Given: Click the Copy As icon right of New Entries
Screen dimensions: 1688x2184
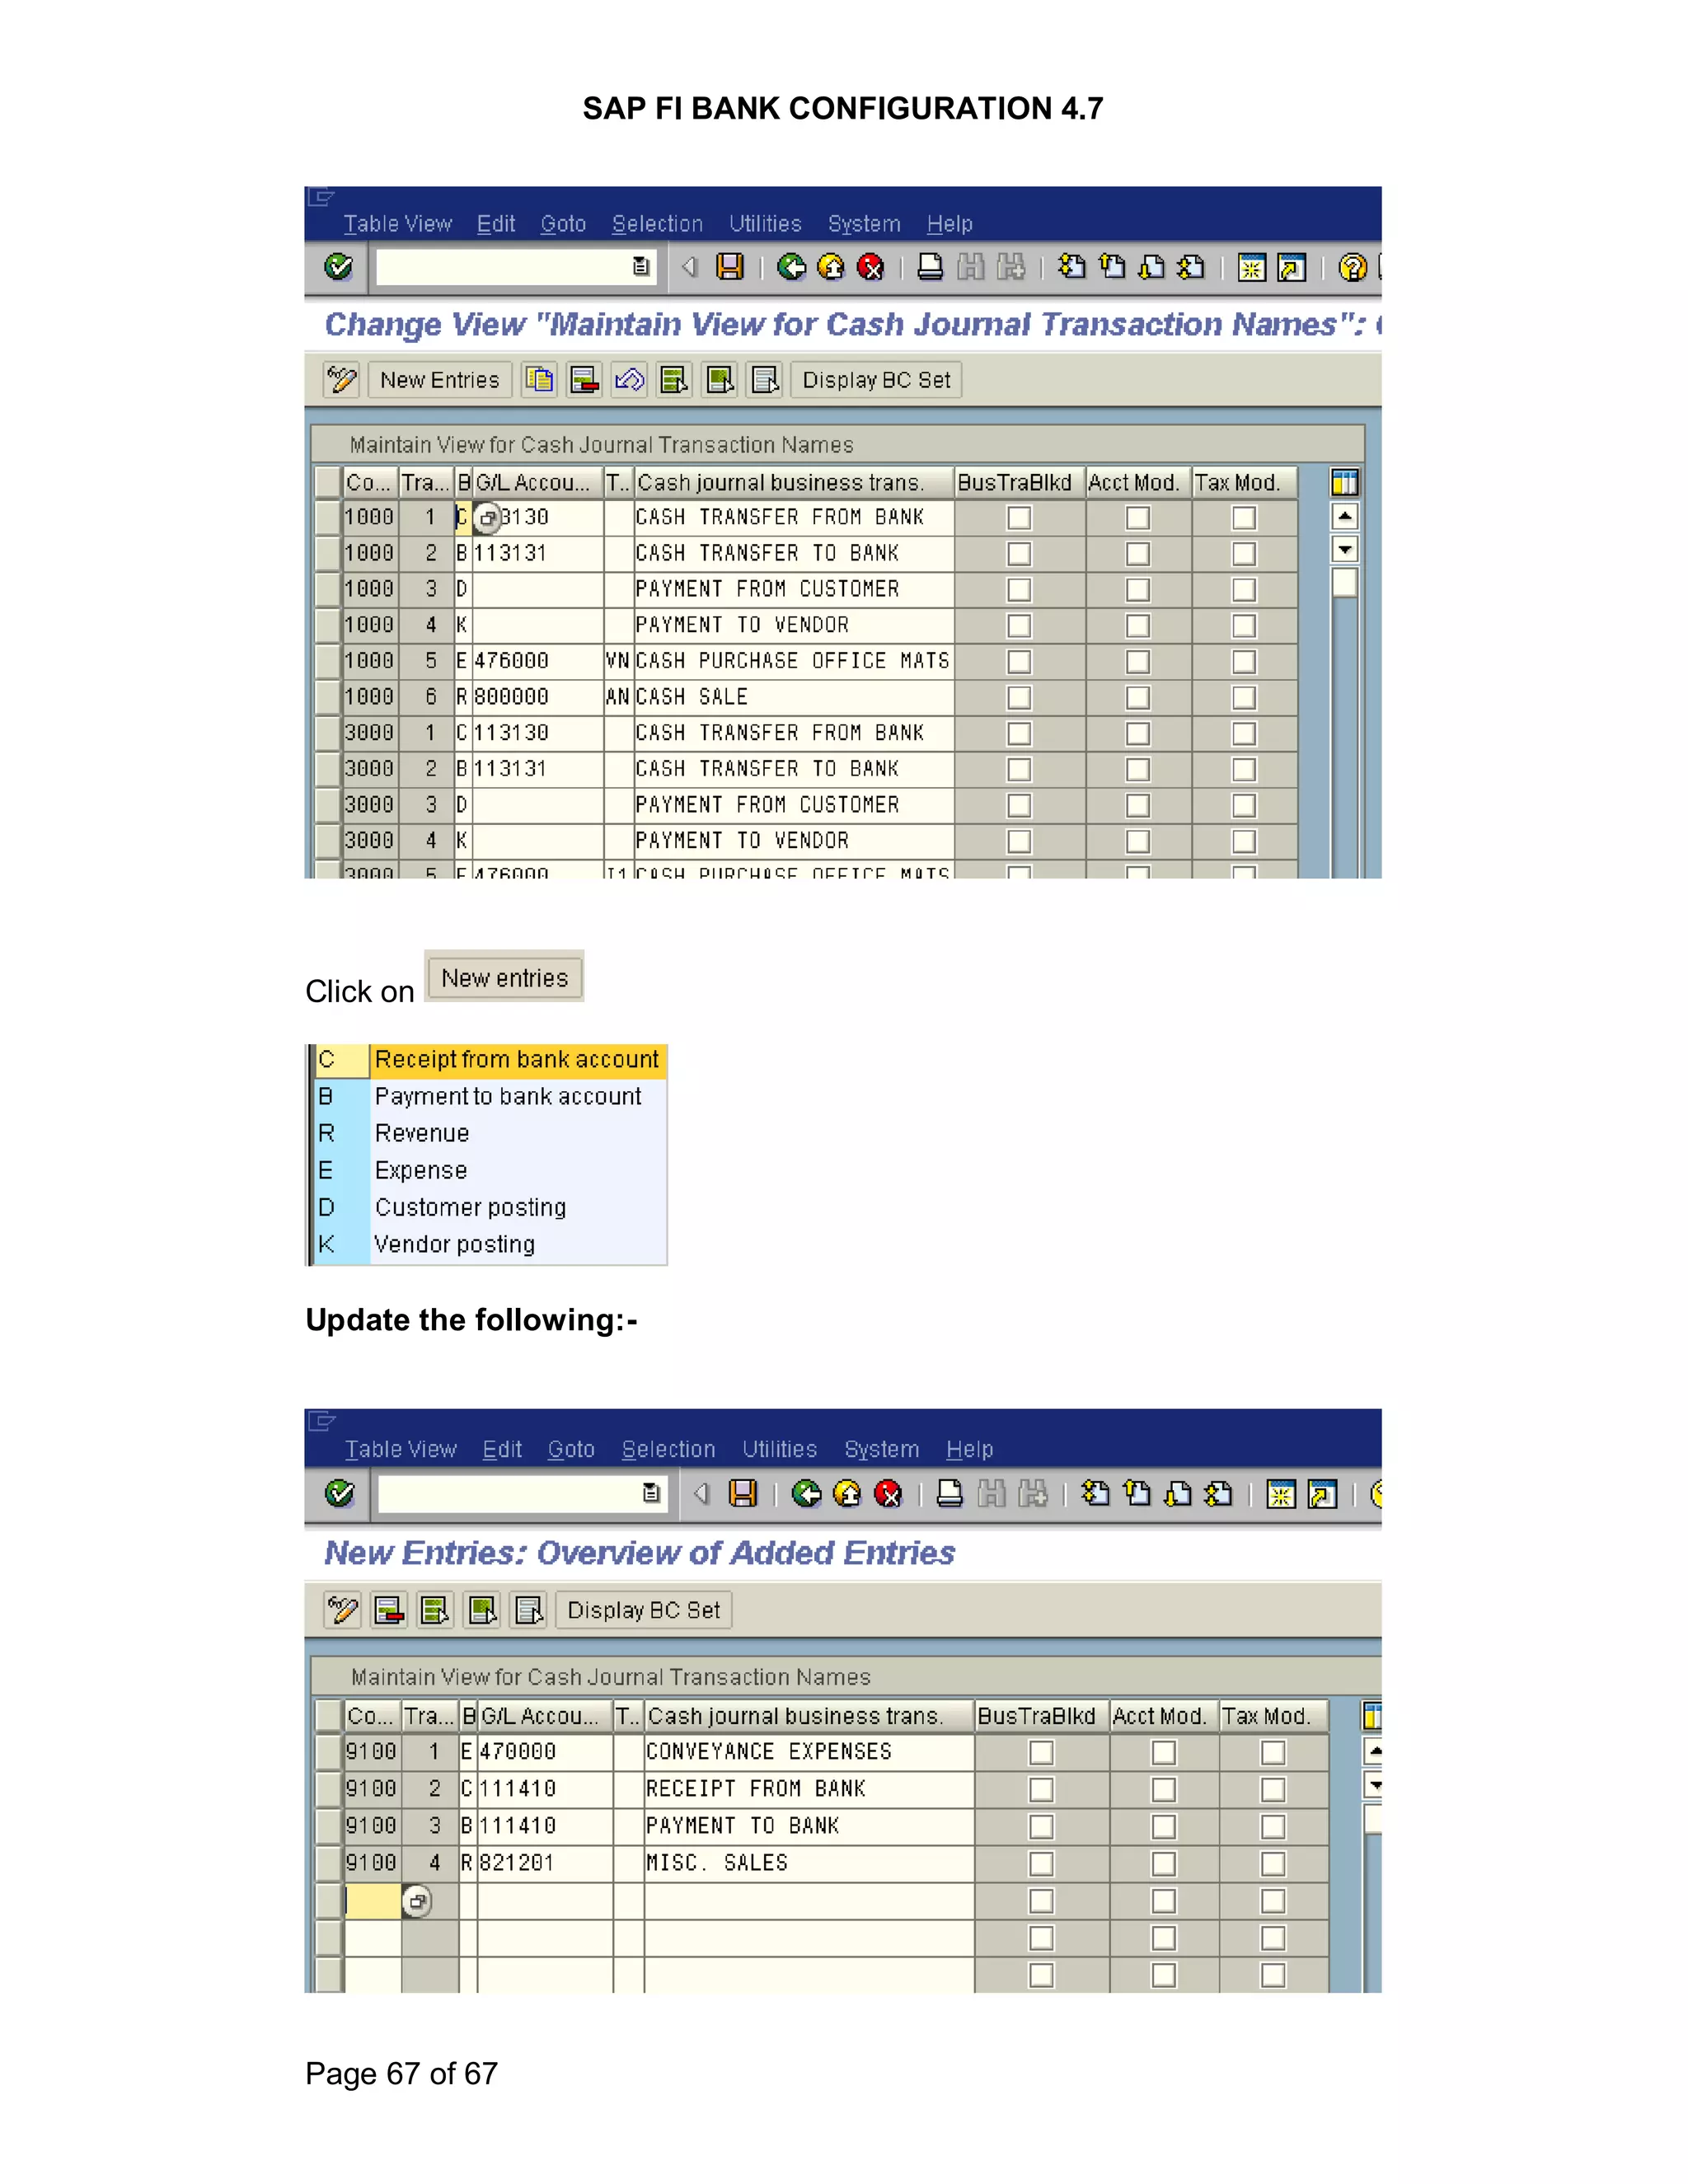Looking at the screenshot, I should 540,380.
